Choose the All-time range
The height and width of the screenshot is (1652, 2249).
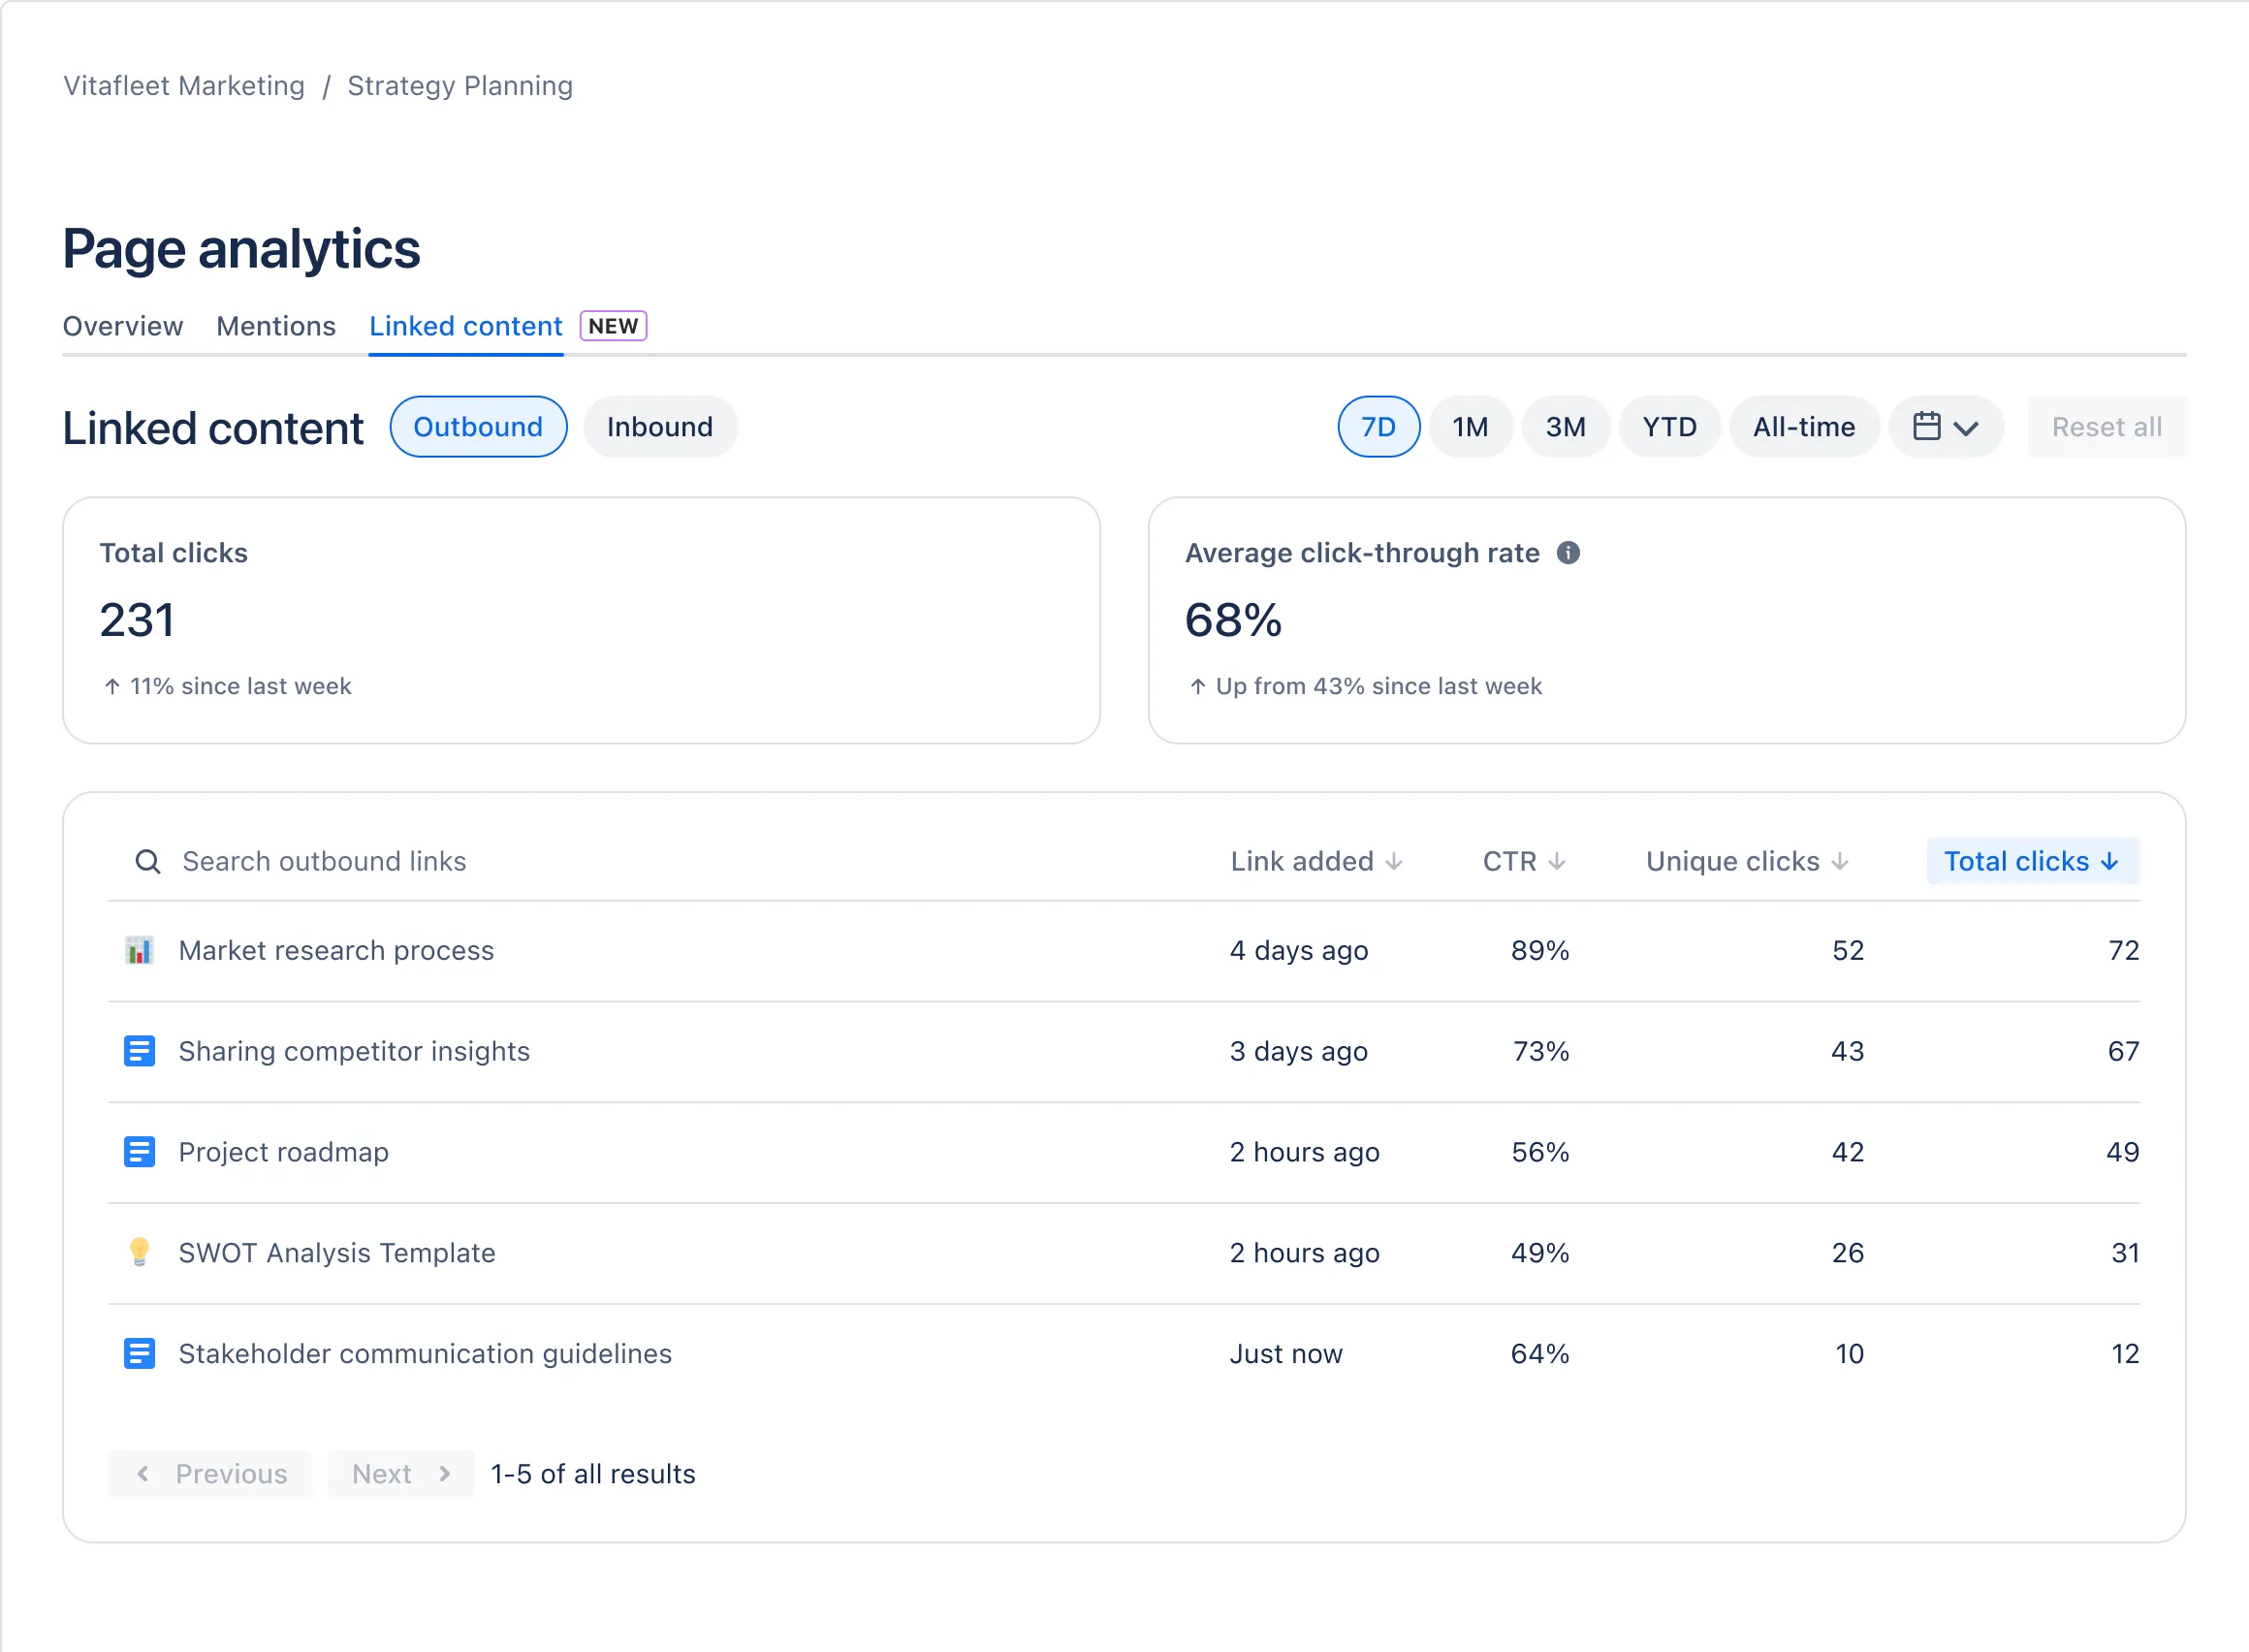point(1804,427)
